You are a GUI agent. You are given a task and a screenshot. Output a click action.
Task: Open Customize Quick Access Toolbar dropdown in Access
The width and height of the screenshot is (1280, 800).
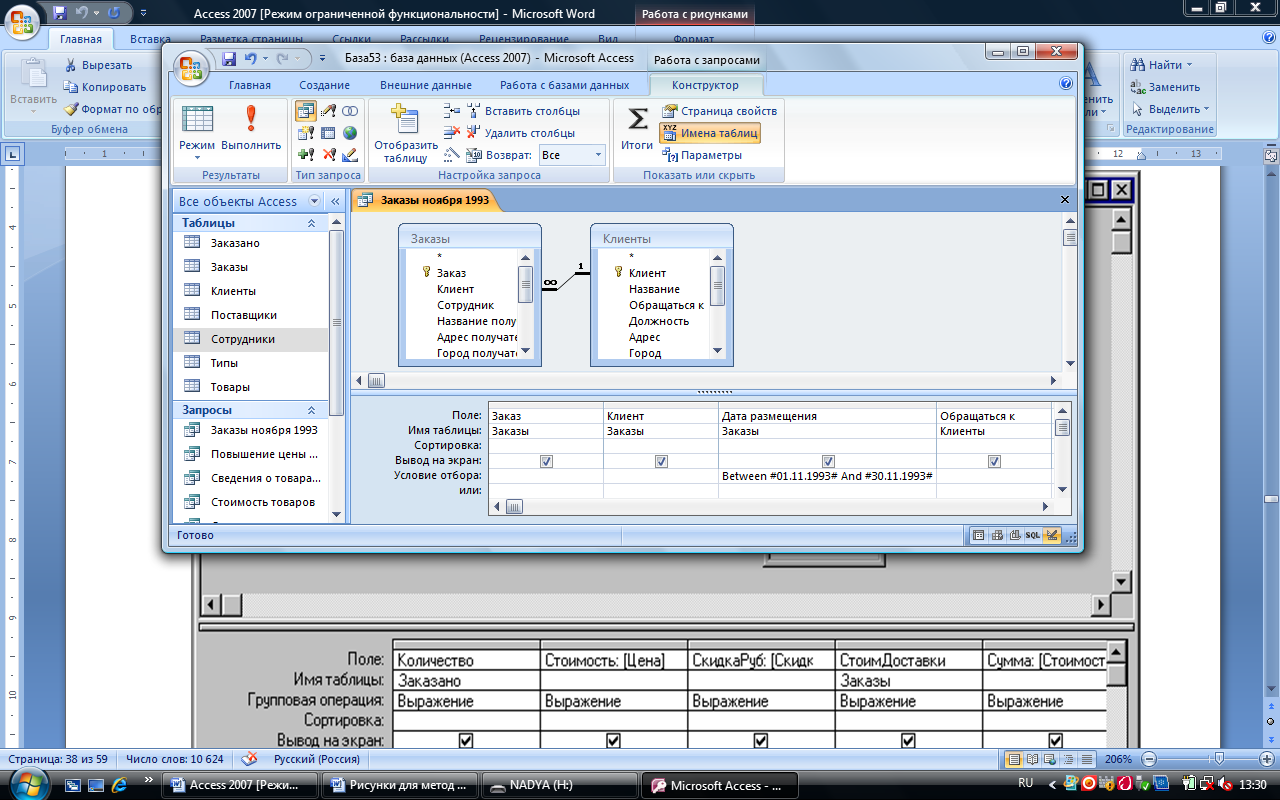tap(323, 59)
